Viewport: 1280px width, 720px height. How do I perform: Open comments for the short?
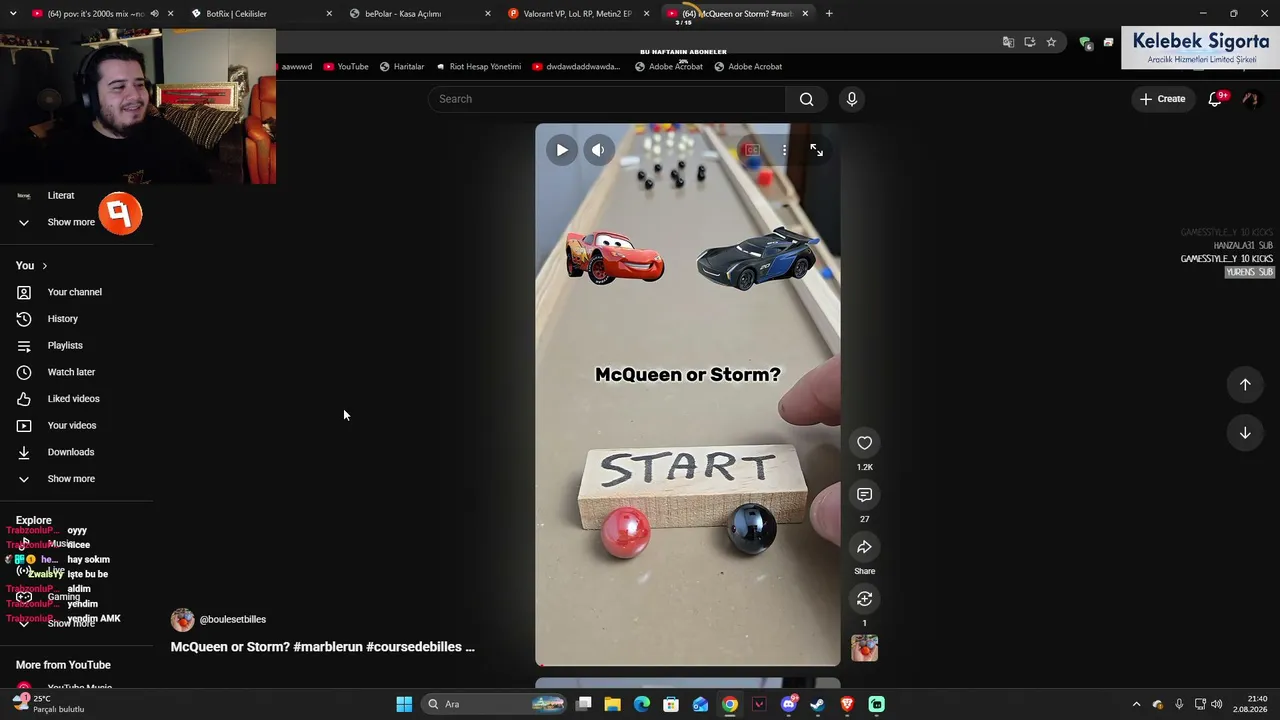pyautogui.click(x=865, y=495)
